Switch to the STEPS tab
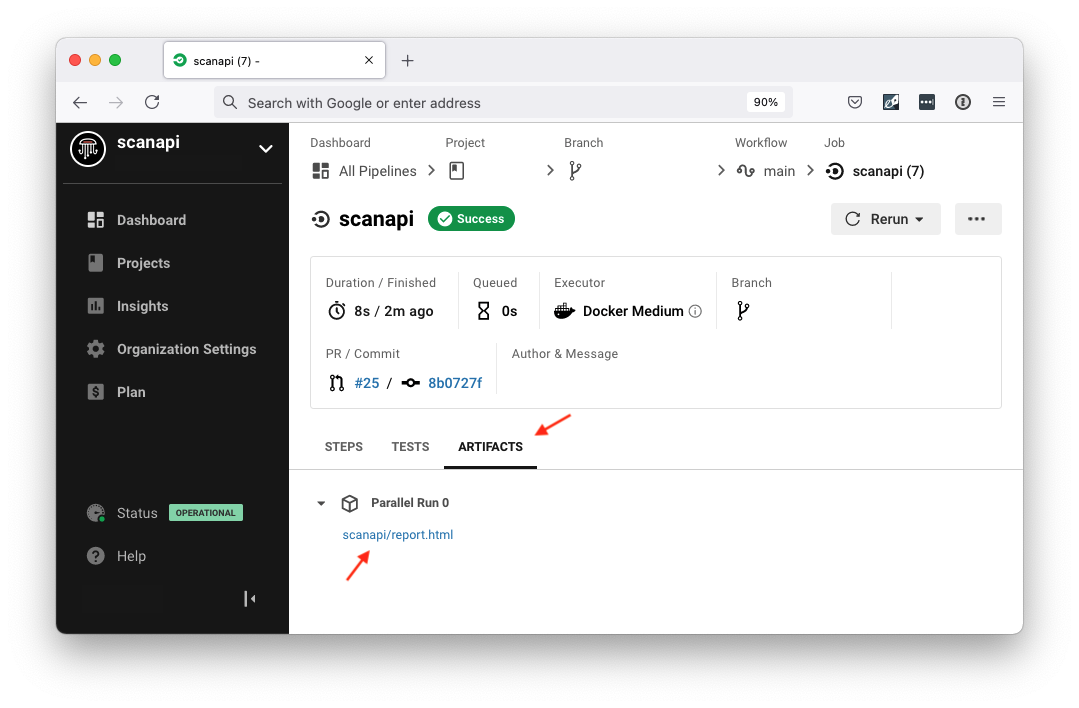This screenshot has height=708, width=1079. 343,446
